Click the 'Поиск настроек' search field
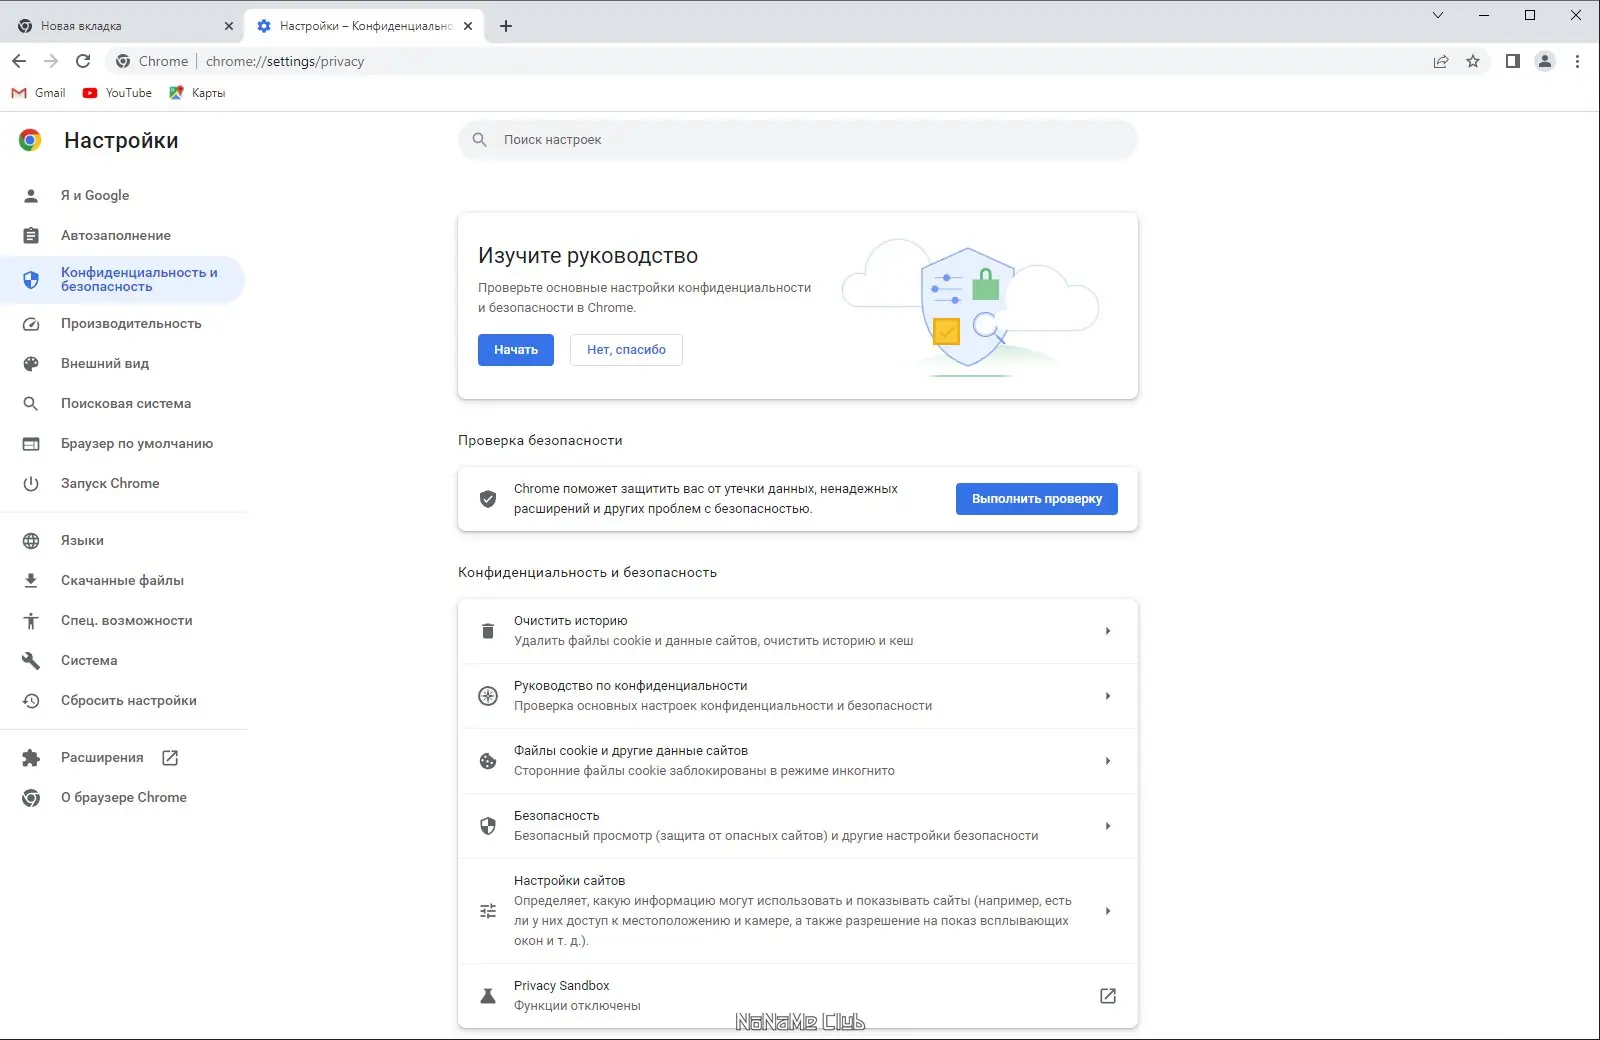This screenshot has width=1600, height=1040. [797, 140]
